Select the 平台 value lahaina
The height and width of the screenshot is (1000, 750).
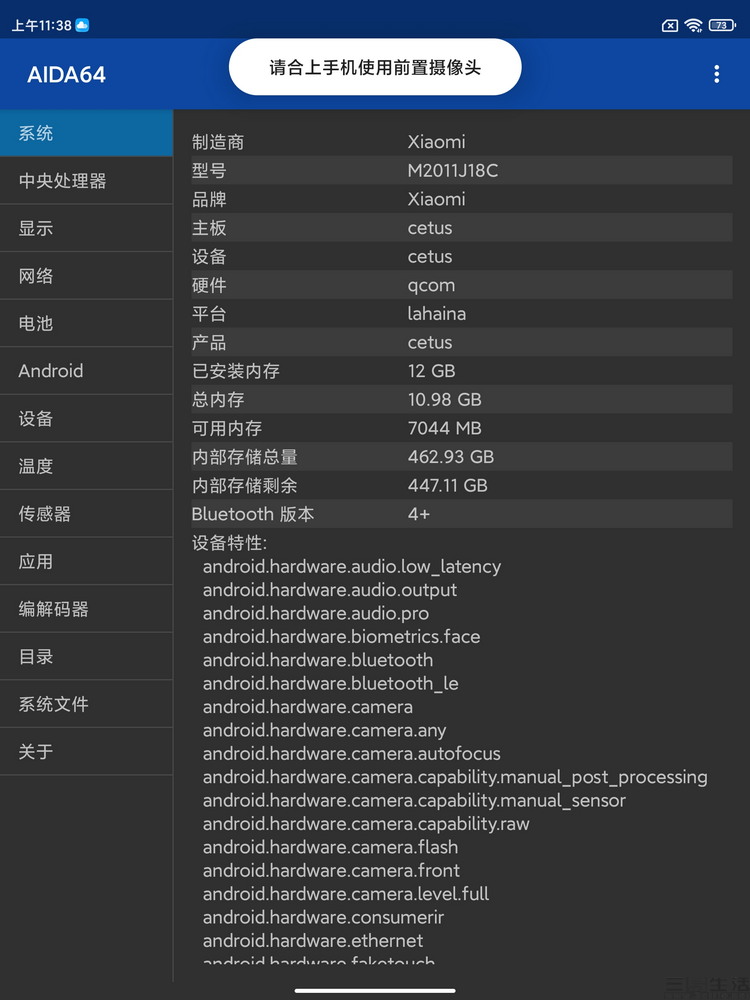(x=437, y=313)
